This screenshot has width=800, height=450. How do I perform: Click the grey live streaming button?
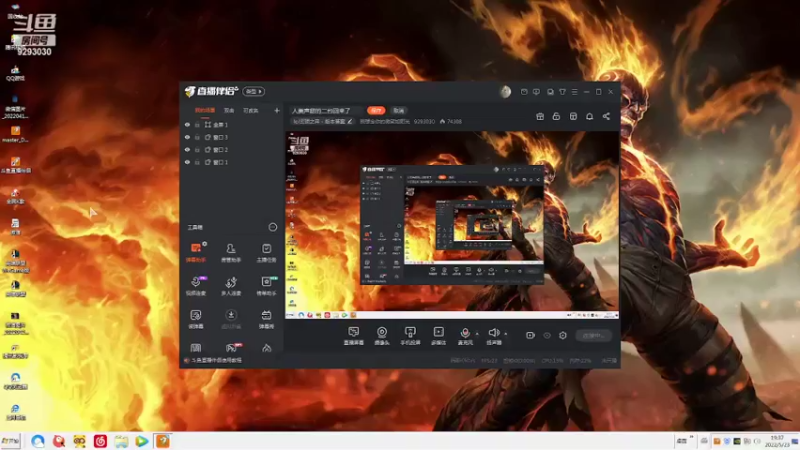tap(593, 335)
